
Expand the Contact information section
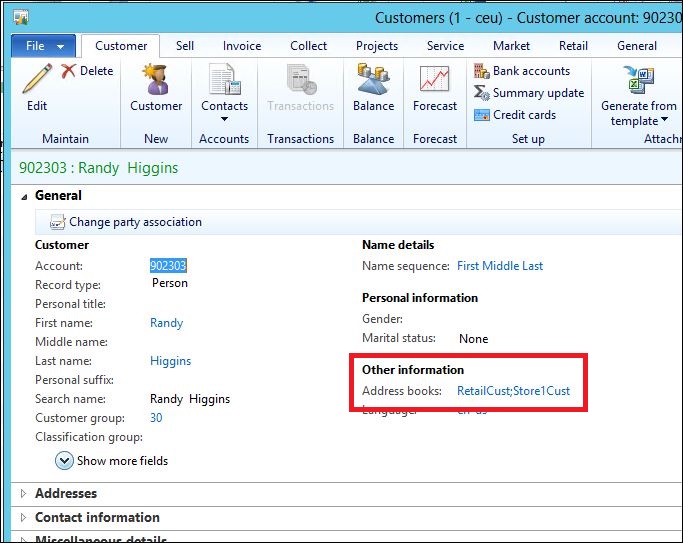click(x=24, y=517)
